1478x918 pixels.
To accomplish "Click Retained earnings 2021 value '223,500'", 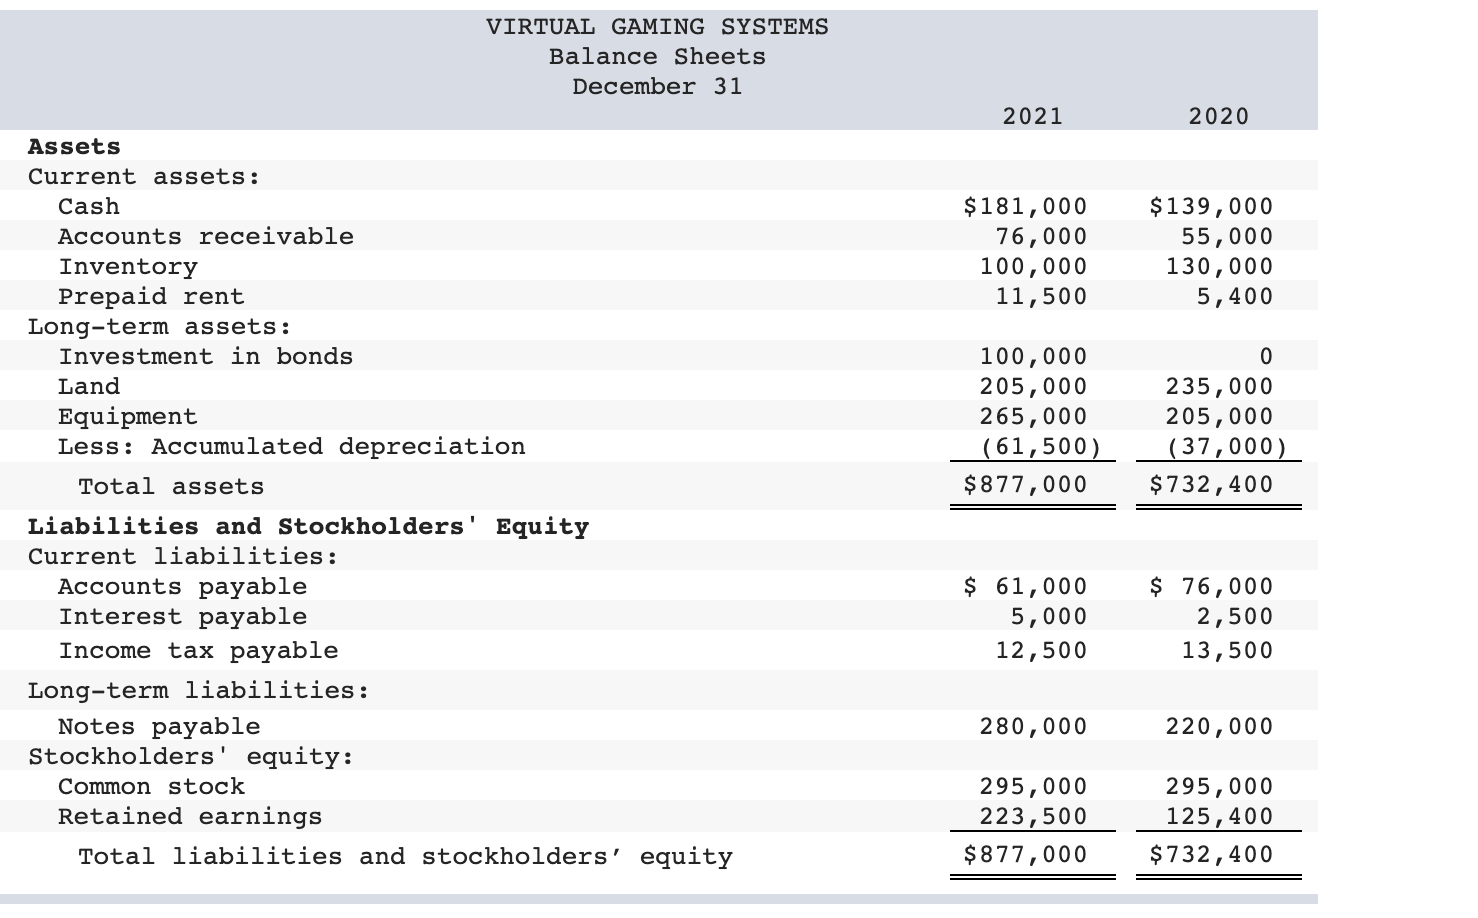I will click(x=1033, y=816).
